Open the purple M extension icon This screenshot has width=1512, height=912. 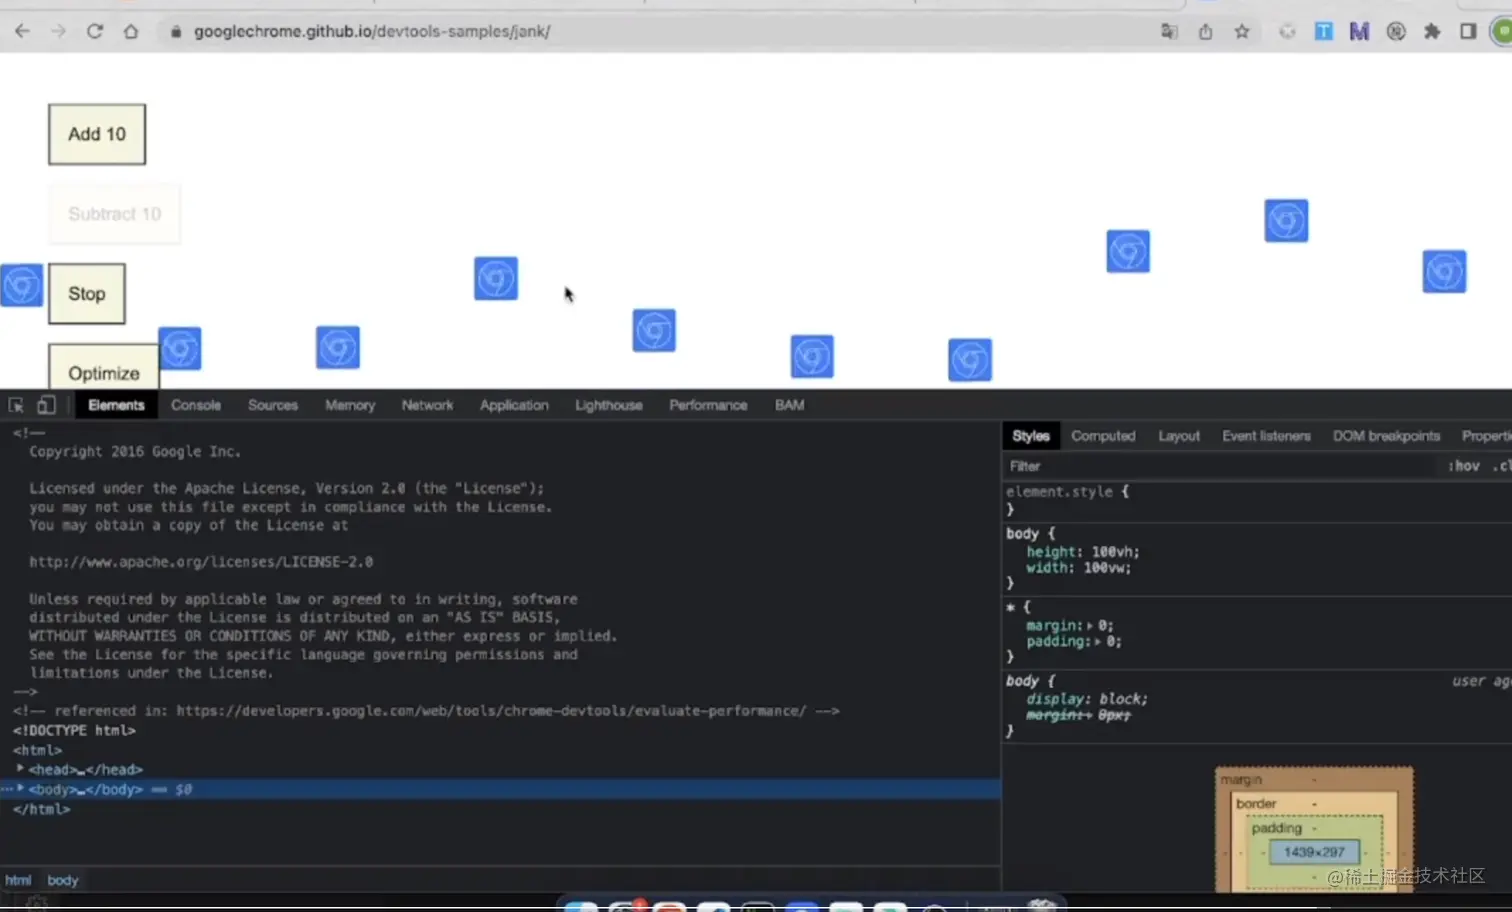tap(1359, 31)
